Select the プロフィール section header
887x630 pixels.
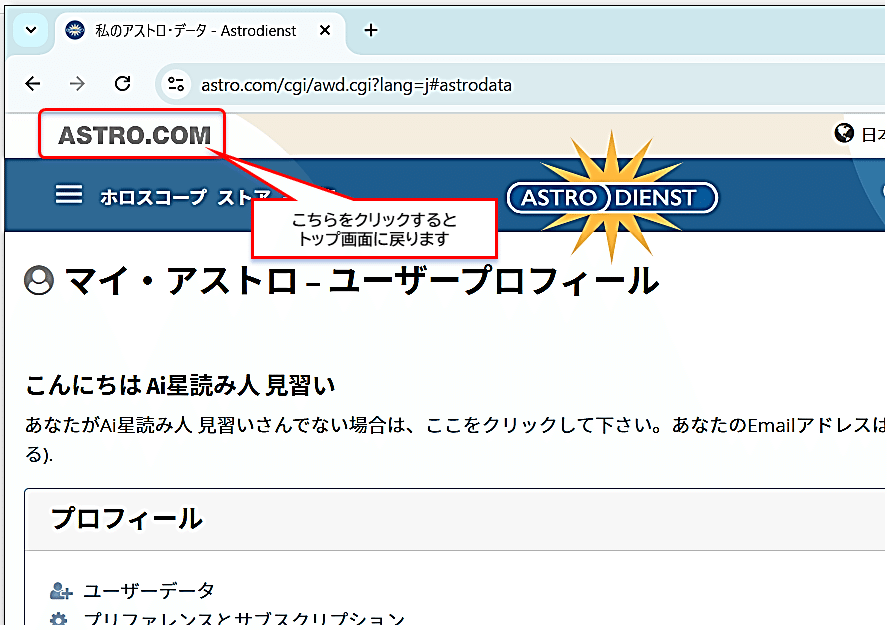coord(127,519)
